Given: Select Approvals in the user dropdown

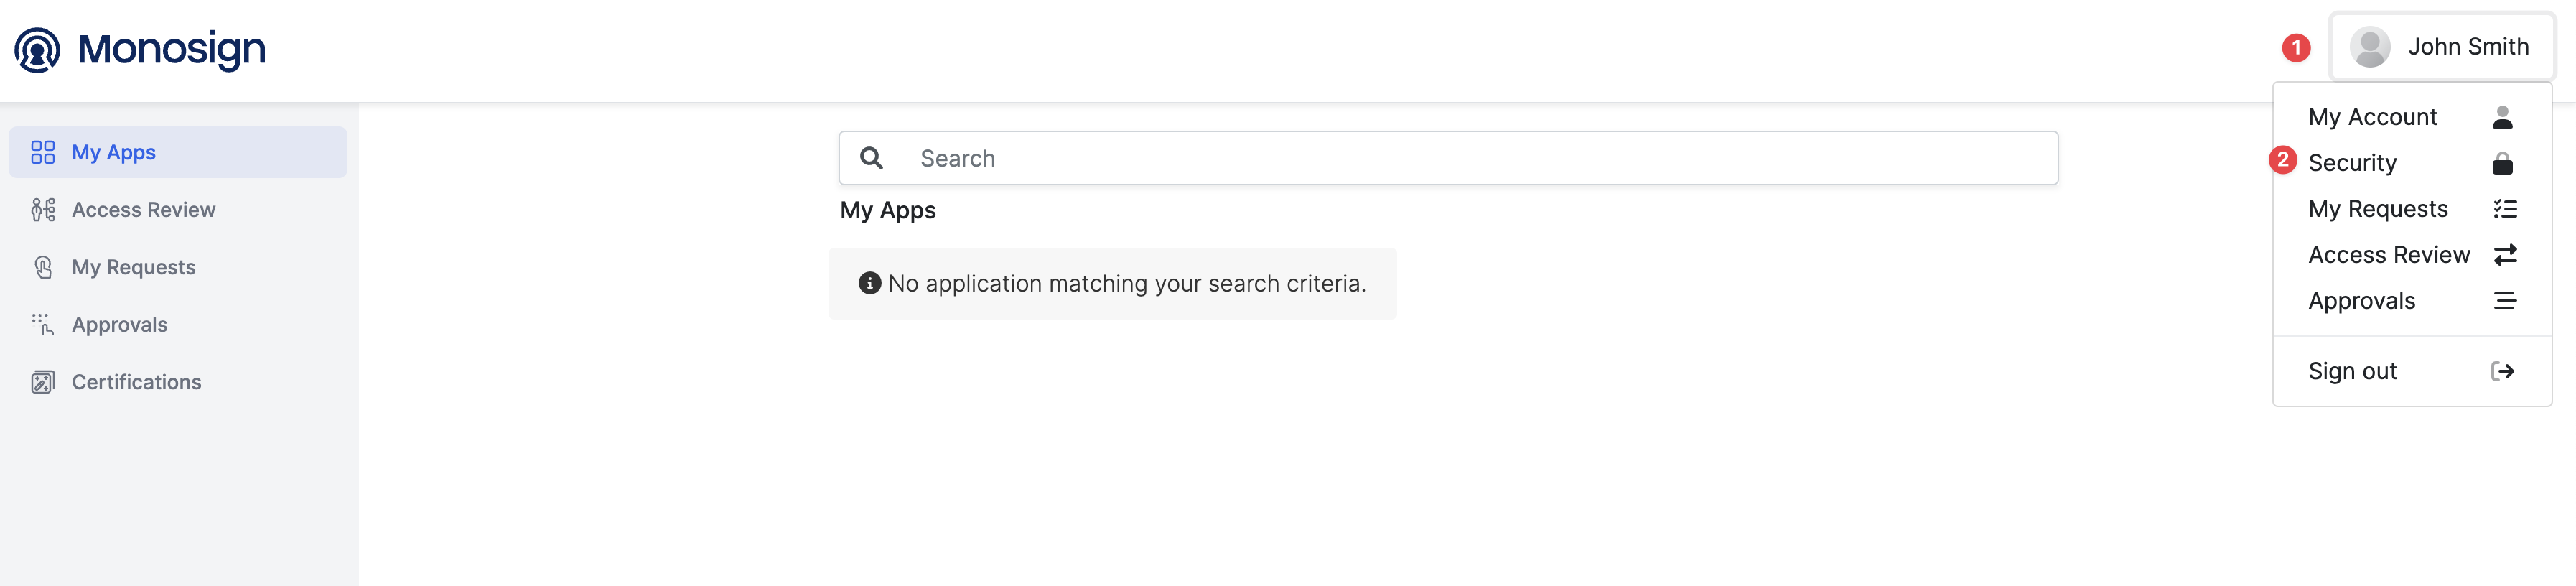Looking at the screenshot, I should [2361, 301].
